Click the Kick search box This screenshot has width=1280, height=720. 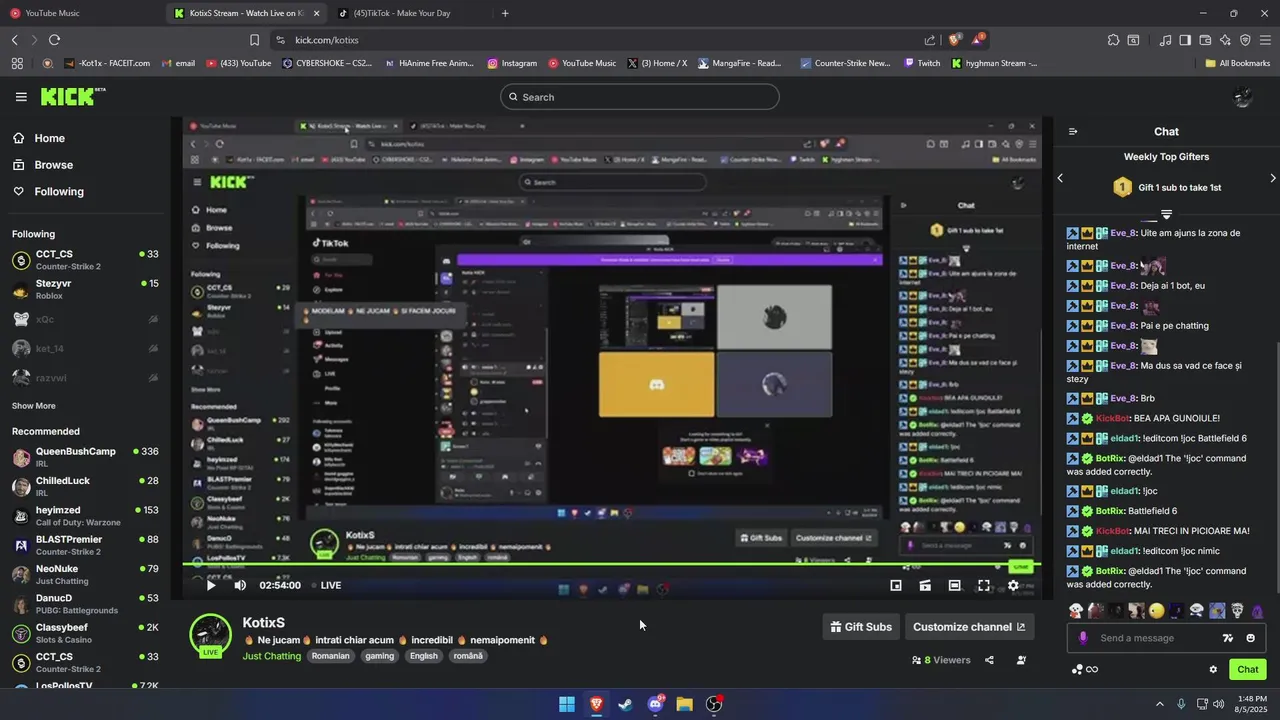pos(640,97)
